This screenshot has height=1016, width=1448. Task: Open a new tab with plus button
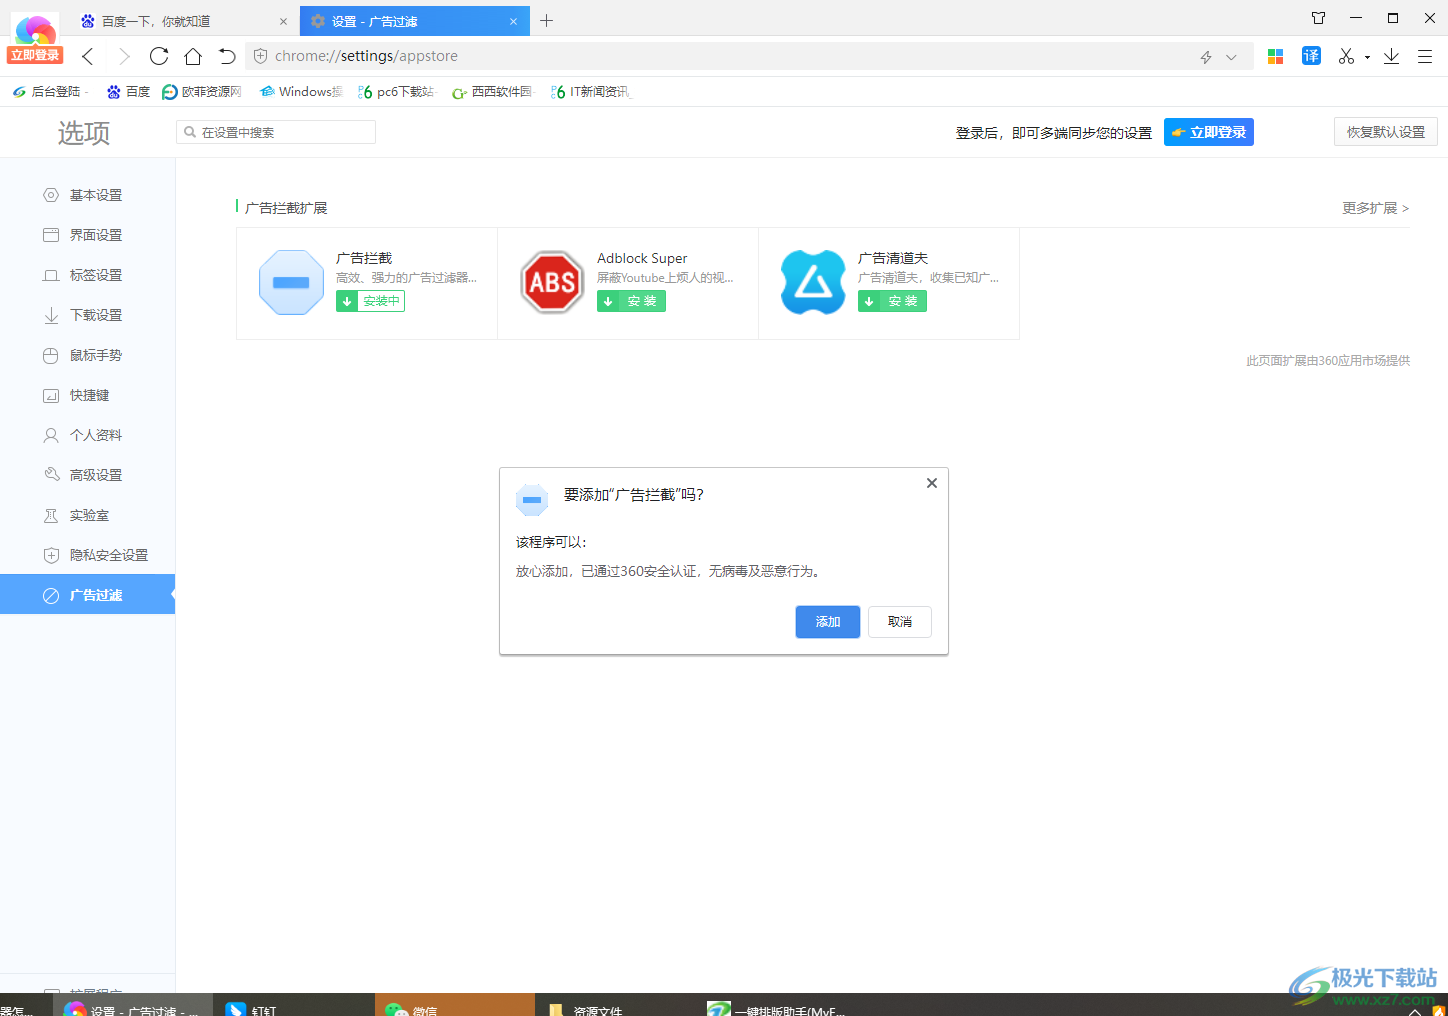[x=547, y=20]
